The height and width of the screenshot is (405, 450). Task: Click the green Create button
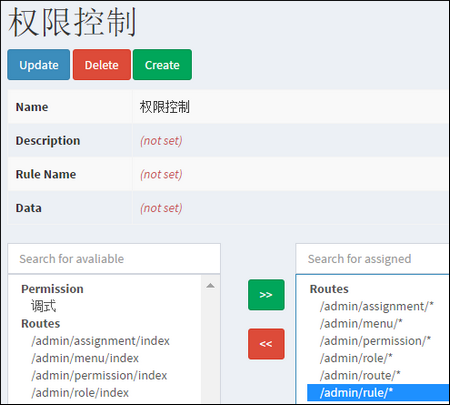click(162, 65)
